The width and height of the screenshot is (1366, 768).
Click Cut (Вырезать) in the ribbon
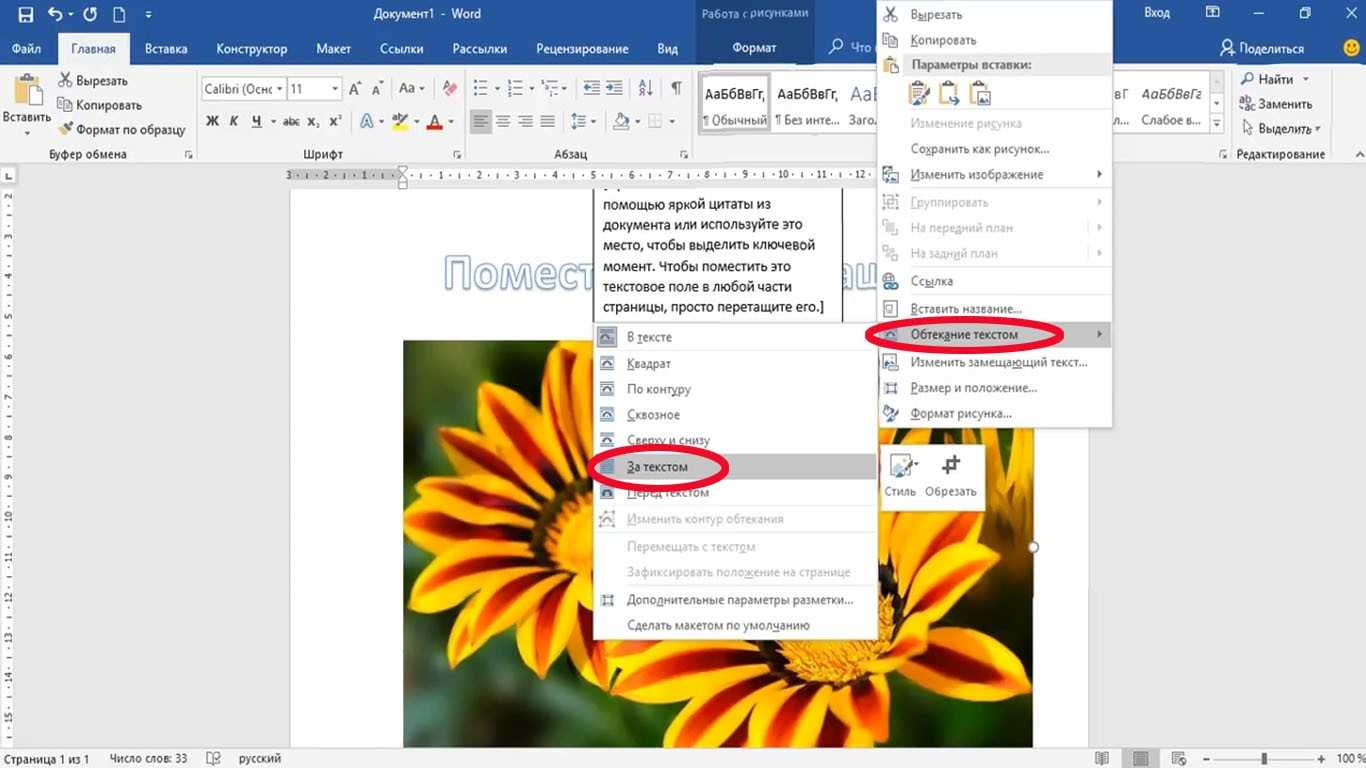(93, 80)
